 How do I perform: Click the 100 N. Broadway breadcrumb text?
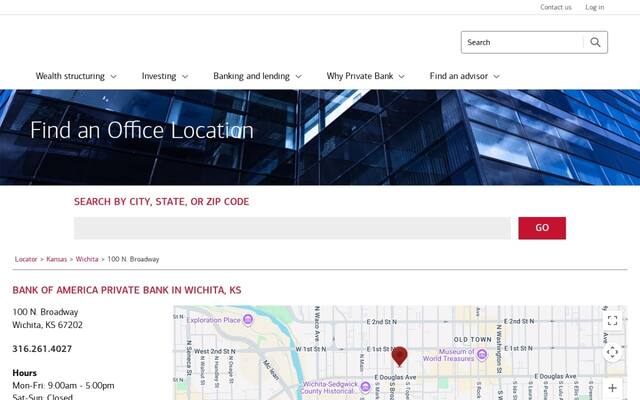tap(133, 259)
